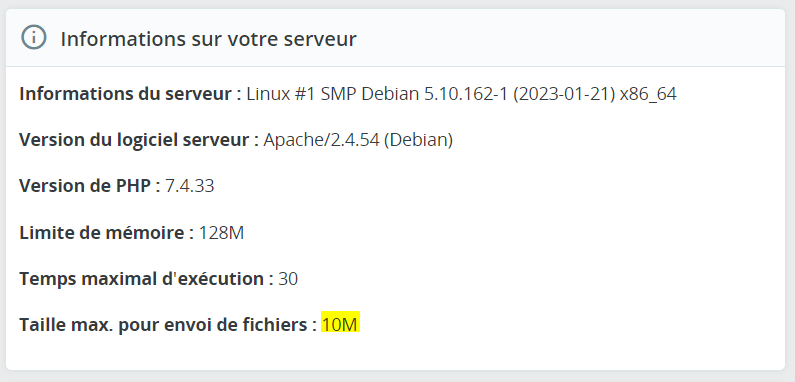The image size is (795, 382).
Task: Click the 128M memory limit value
Action: [221, 233]
